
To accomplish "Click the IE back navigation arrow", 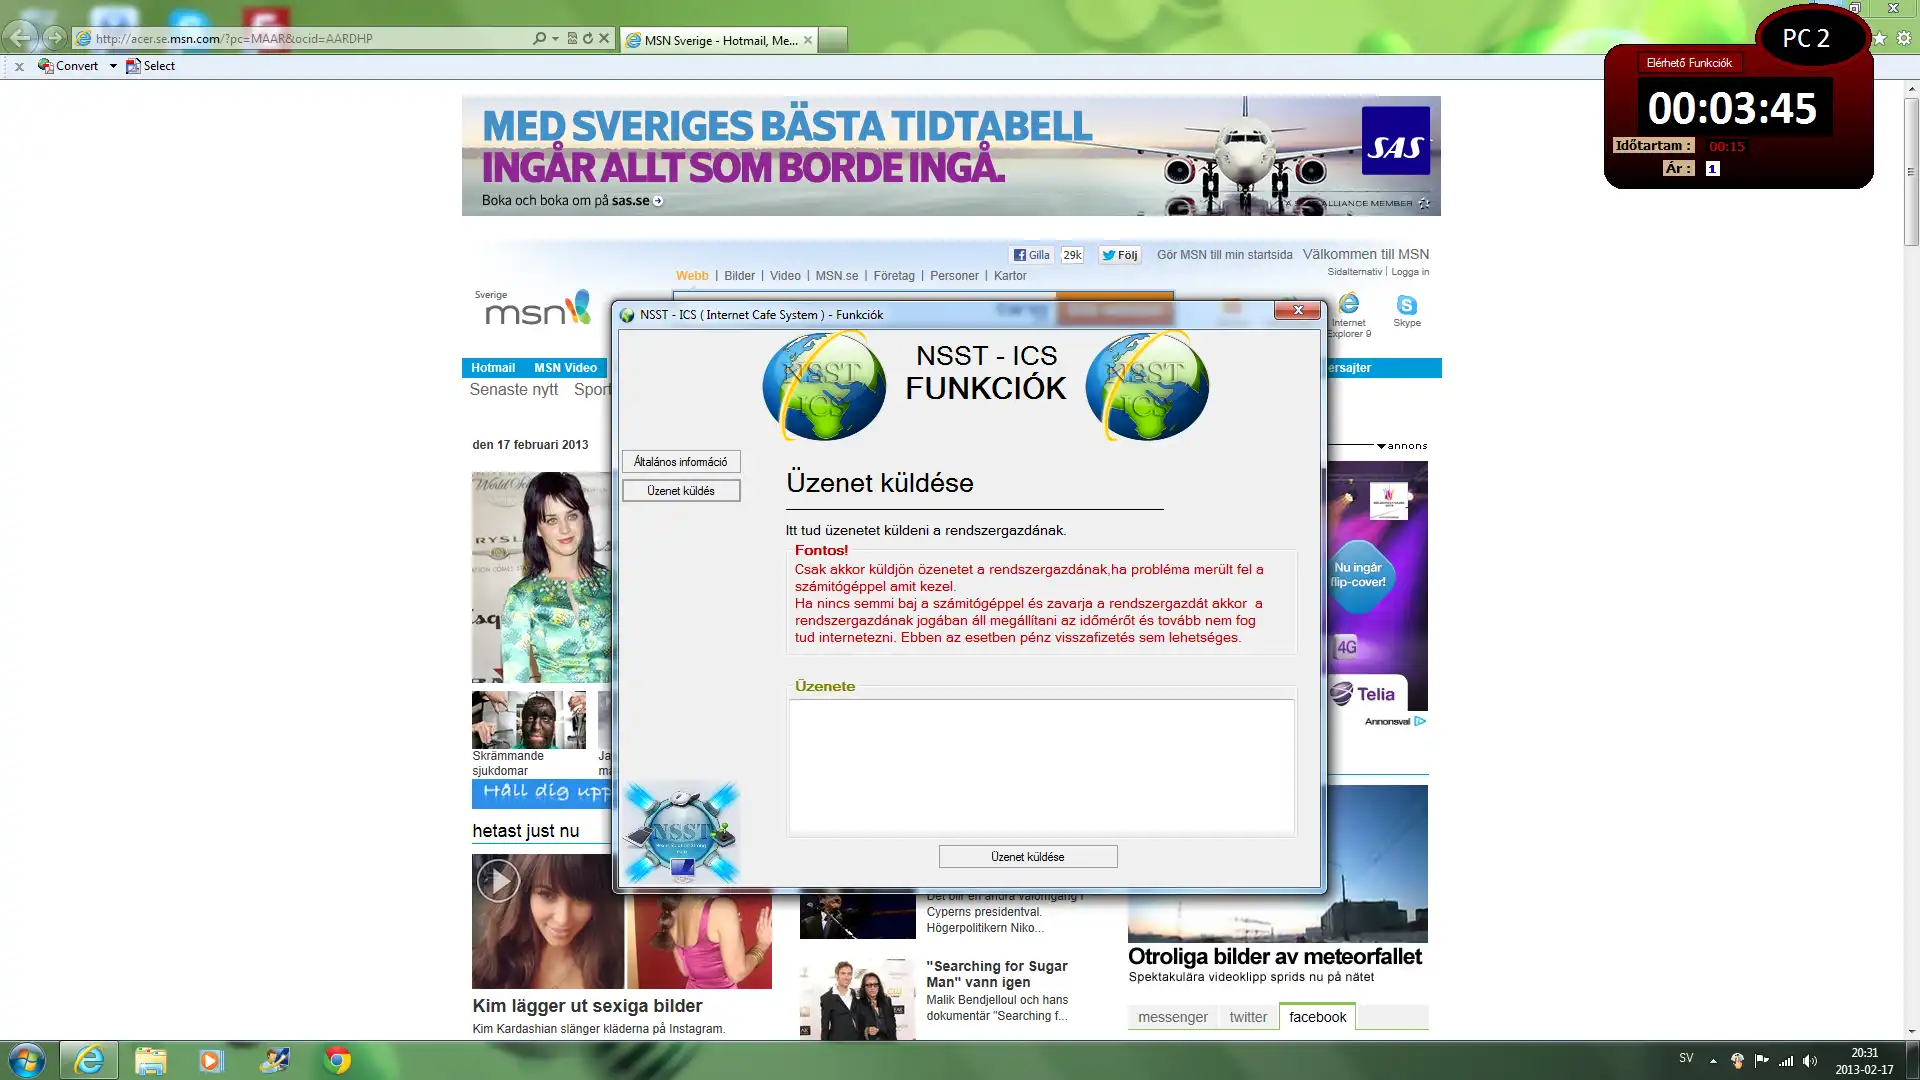I will (19, 38).
